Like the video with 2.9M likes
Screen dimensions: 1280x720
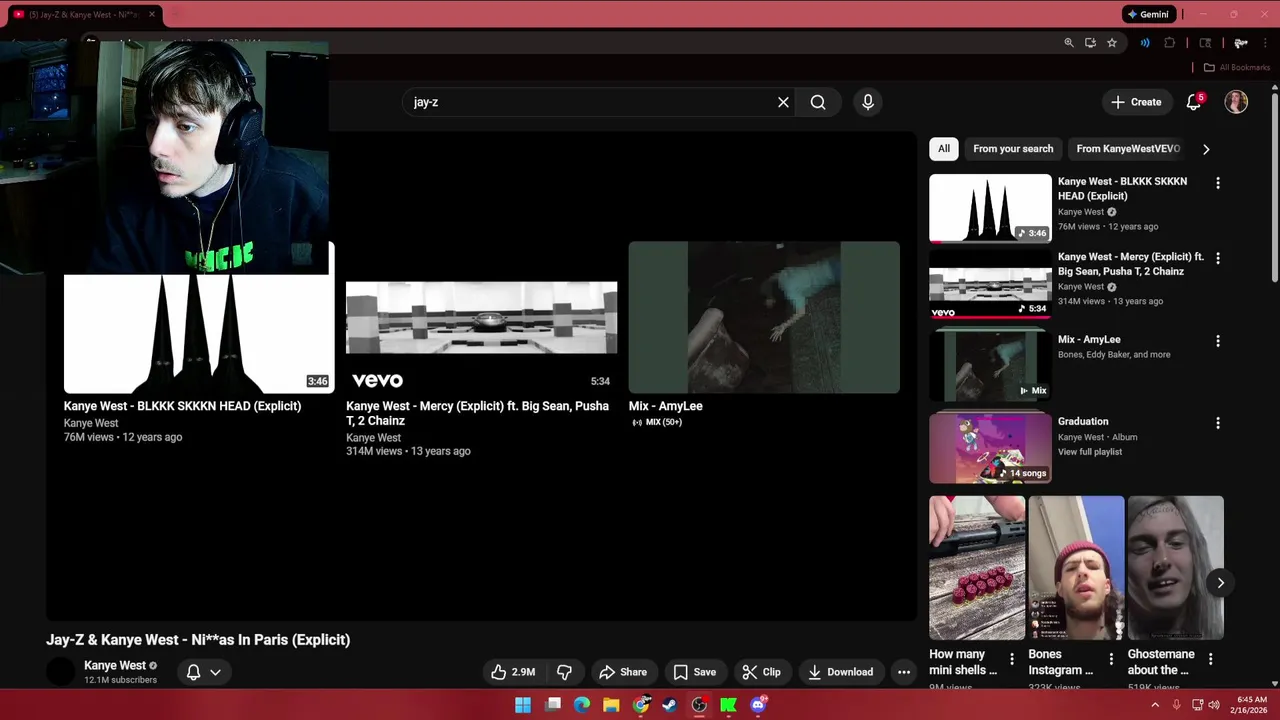[513, 672]
